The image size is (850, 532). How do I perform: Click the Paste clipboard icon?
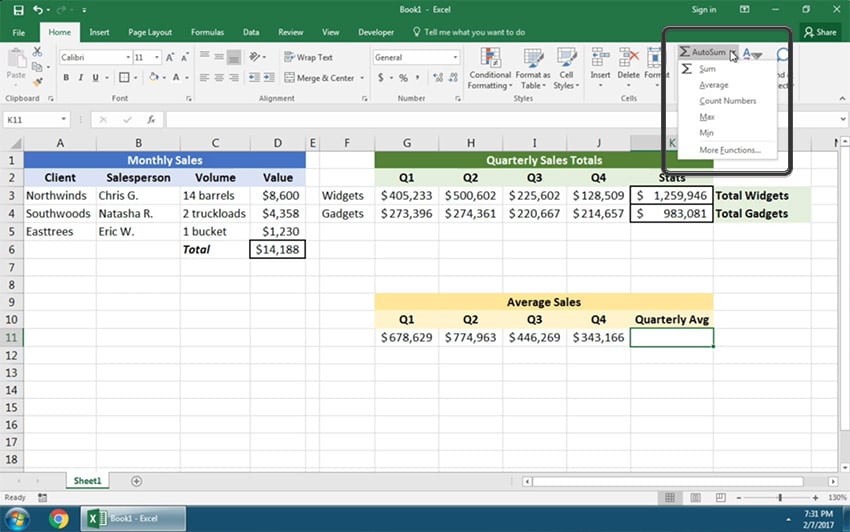(16, 59)
